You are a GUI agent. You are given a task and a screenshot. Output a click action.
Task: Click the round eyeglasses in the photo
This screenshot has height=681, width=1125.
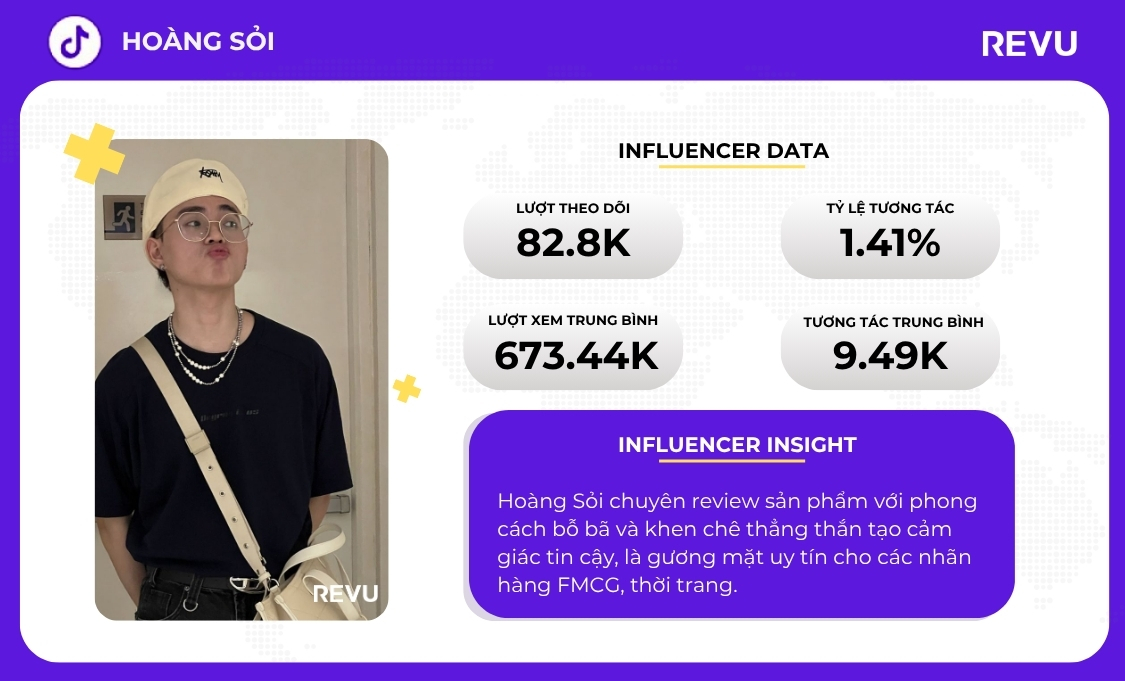click(209, 228)
